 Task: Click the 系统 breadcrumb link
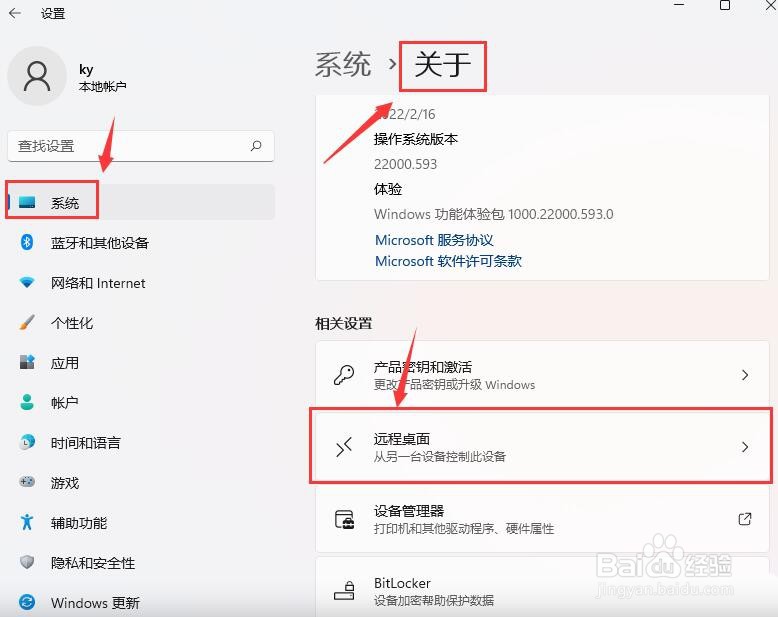pyautogui.click(x=343, y=64)
